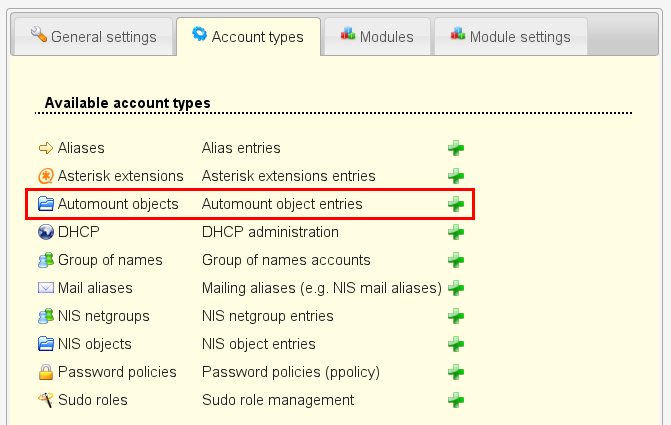
Task: Click green plus beside Group of names
Action: point(456,260)
